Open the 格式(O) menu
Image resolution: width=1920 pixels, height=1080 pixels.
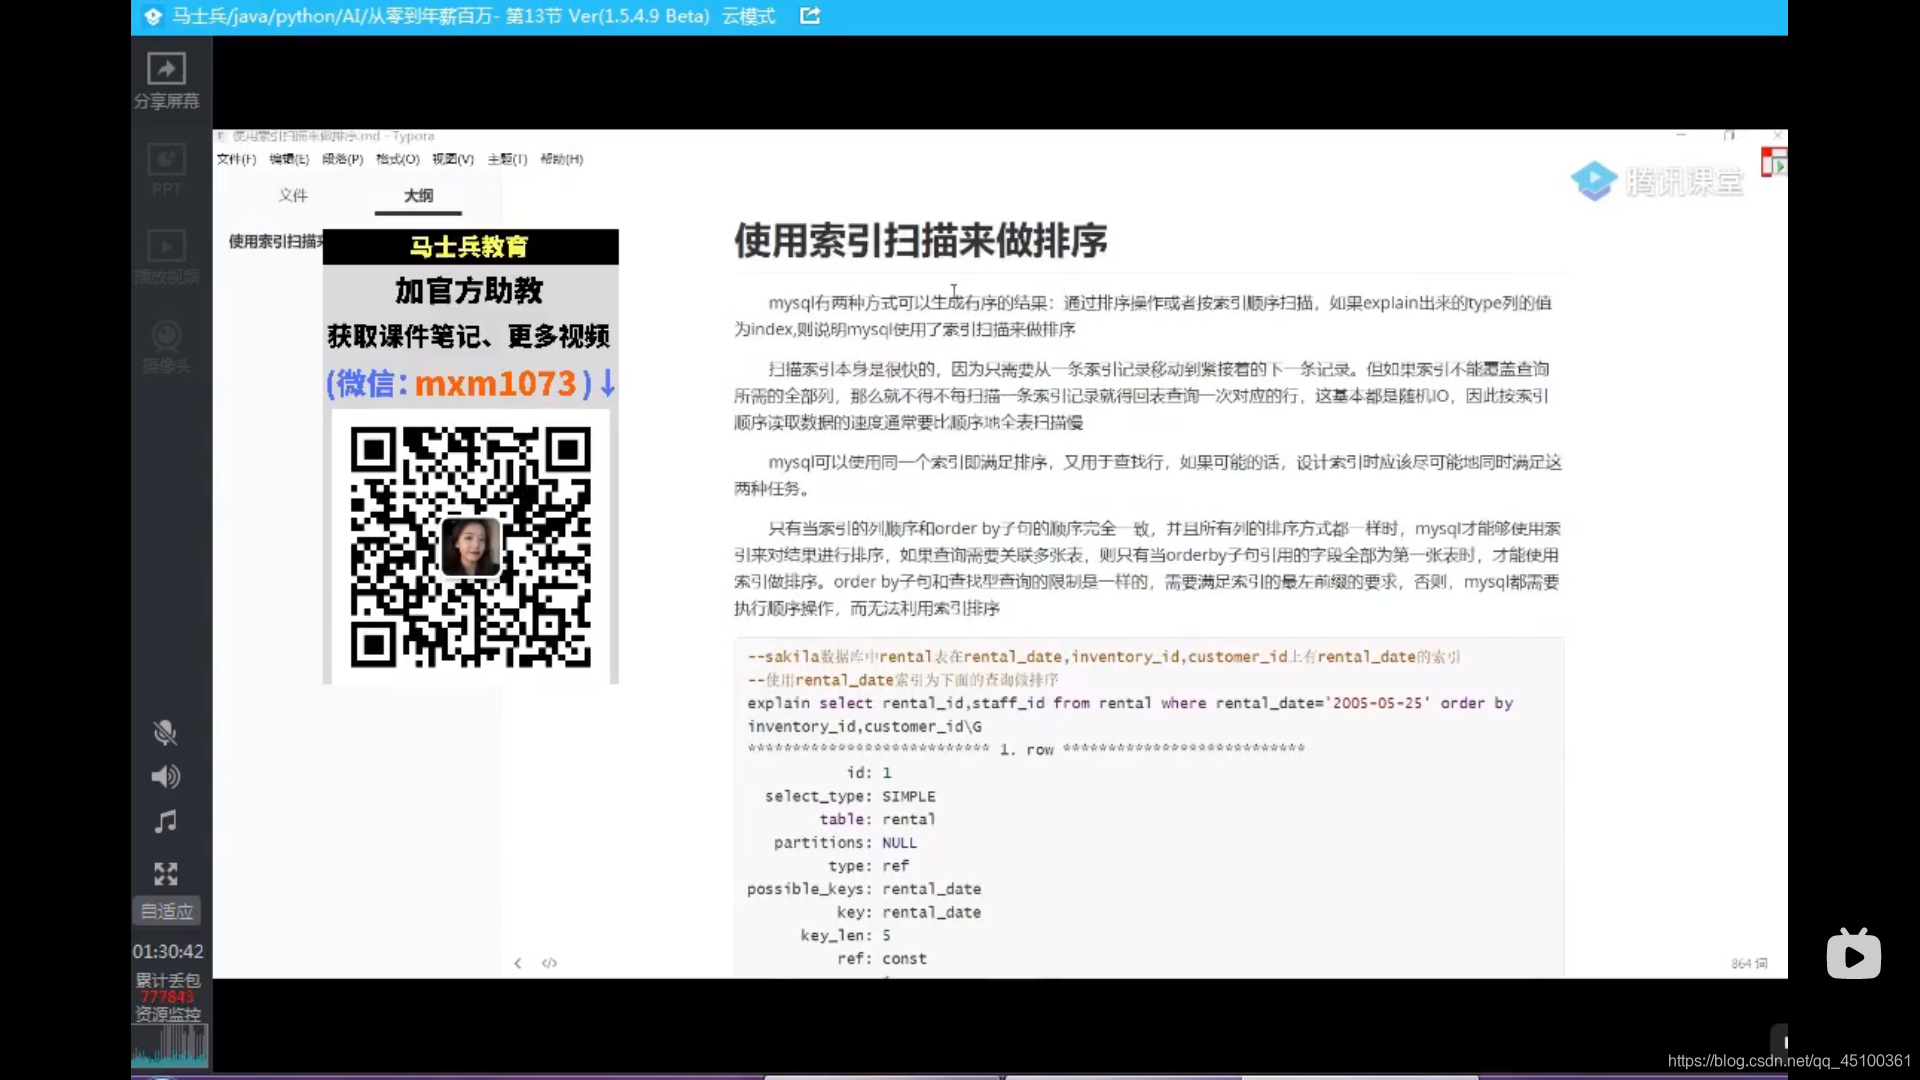click(397, 159)
